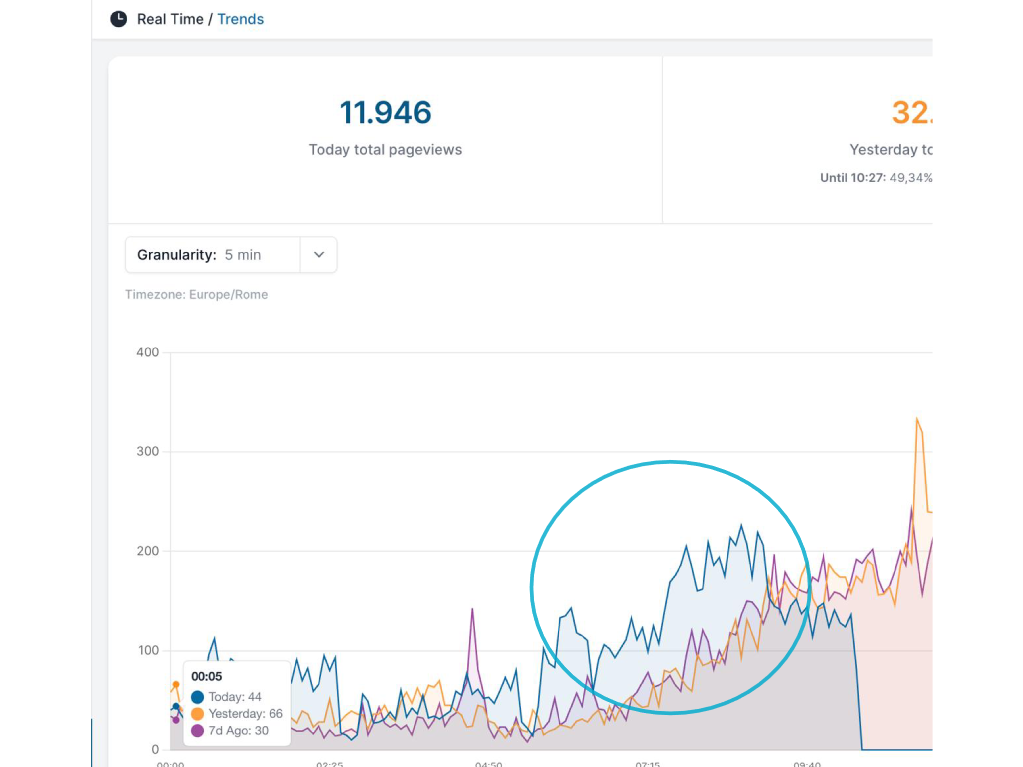Click the orange data point marker at chart start

pyautogui.click(x=176, y=685)
